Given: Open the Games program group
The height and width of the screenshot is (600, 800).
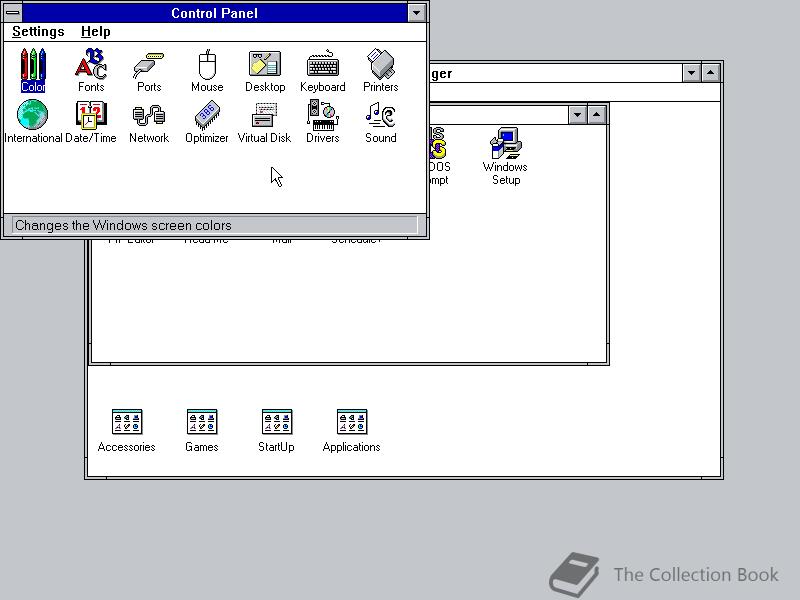Looking at the screenshot, I should point(202,431).
